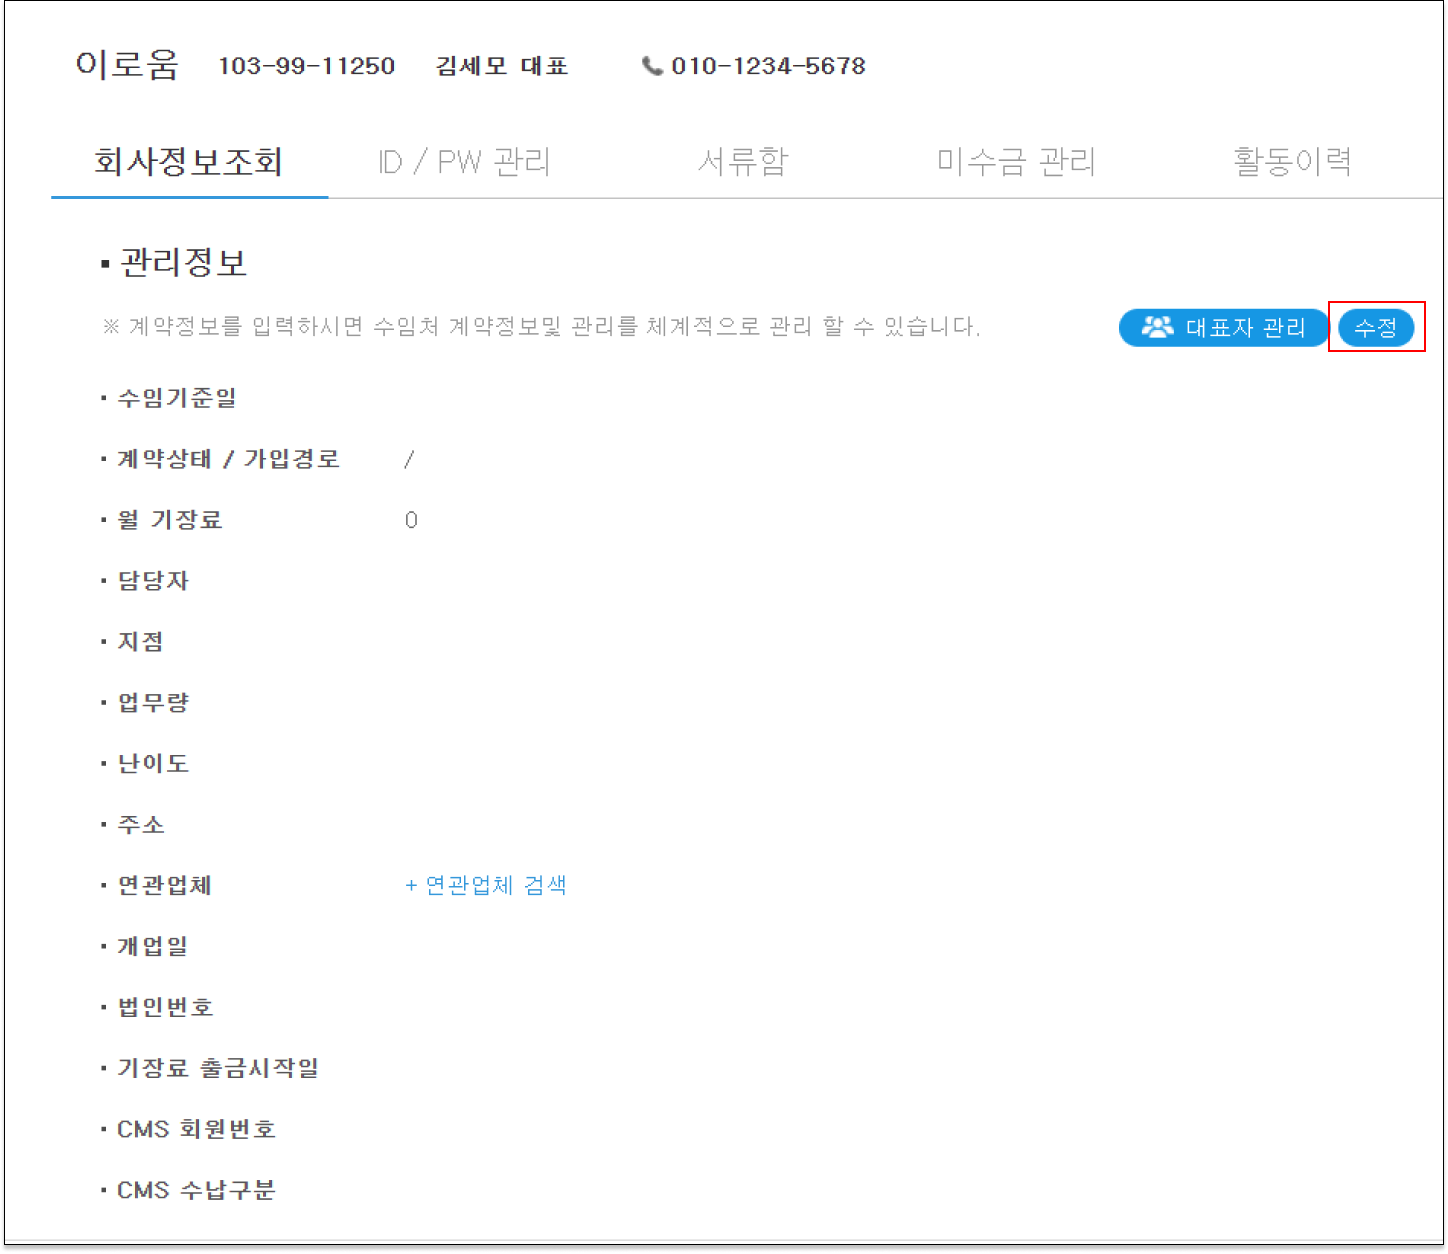Click representative name 김세모 대표
1448x1254 pixels.
502,66
